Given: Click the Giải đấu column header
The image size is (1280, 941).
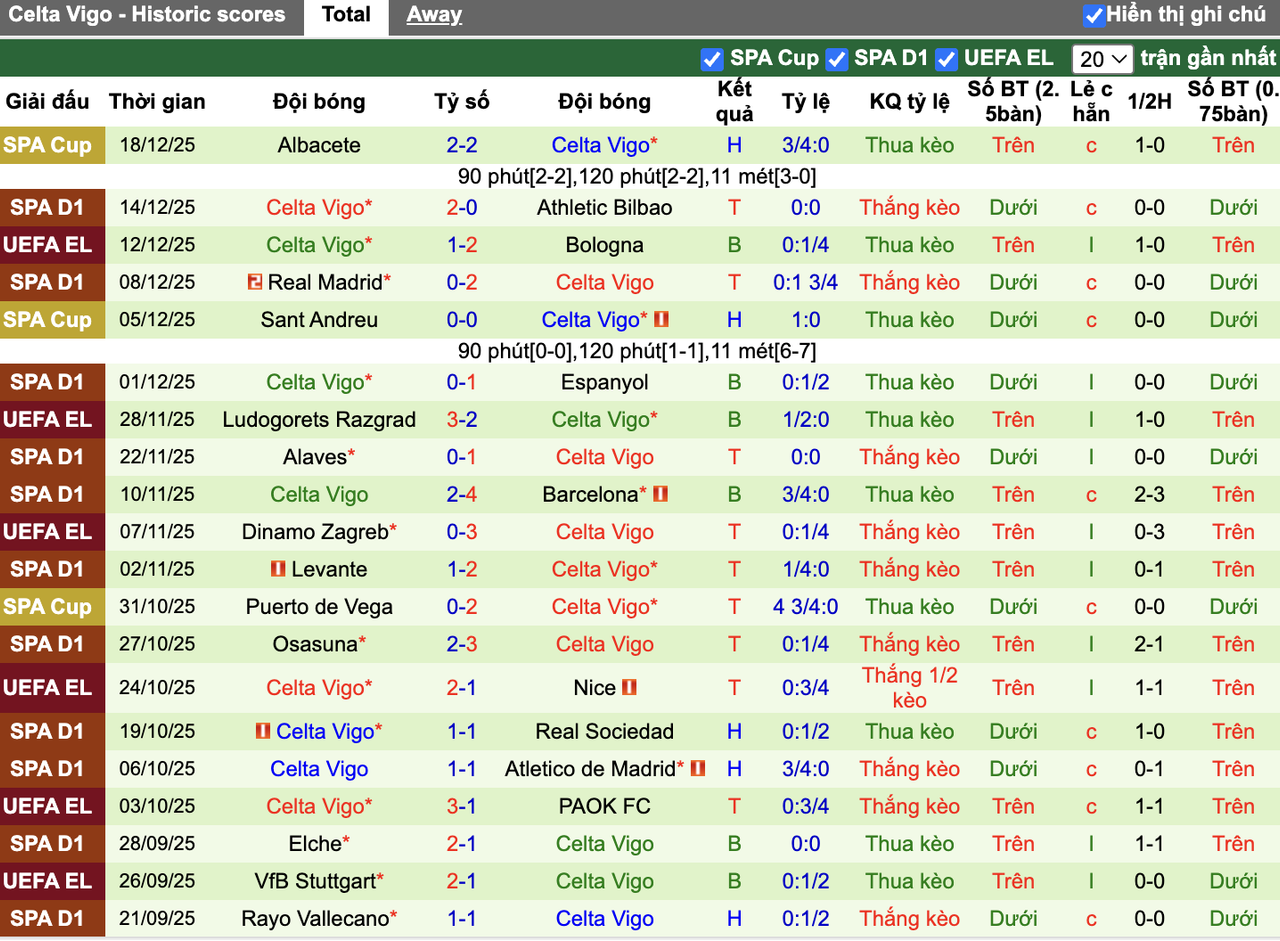Looking at the screenshot, I should (x=47, y=101).
